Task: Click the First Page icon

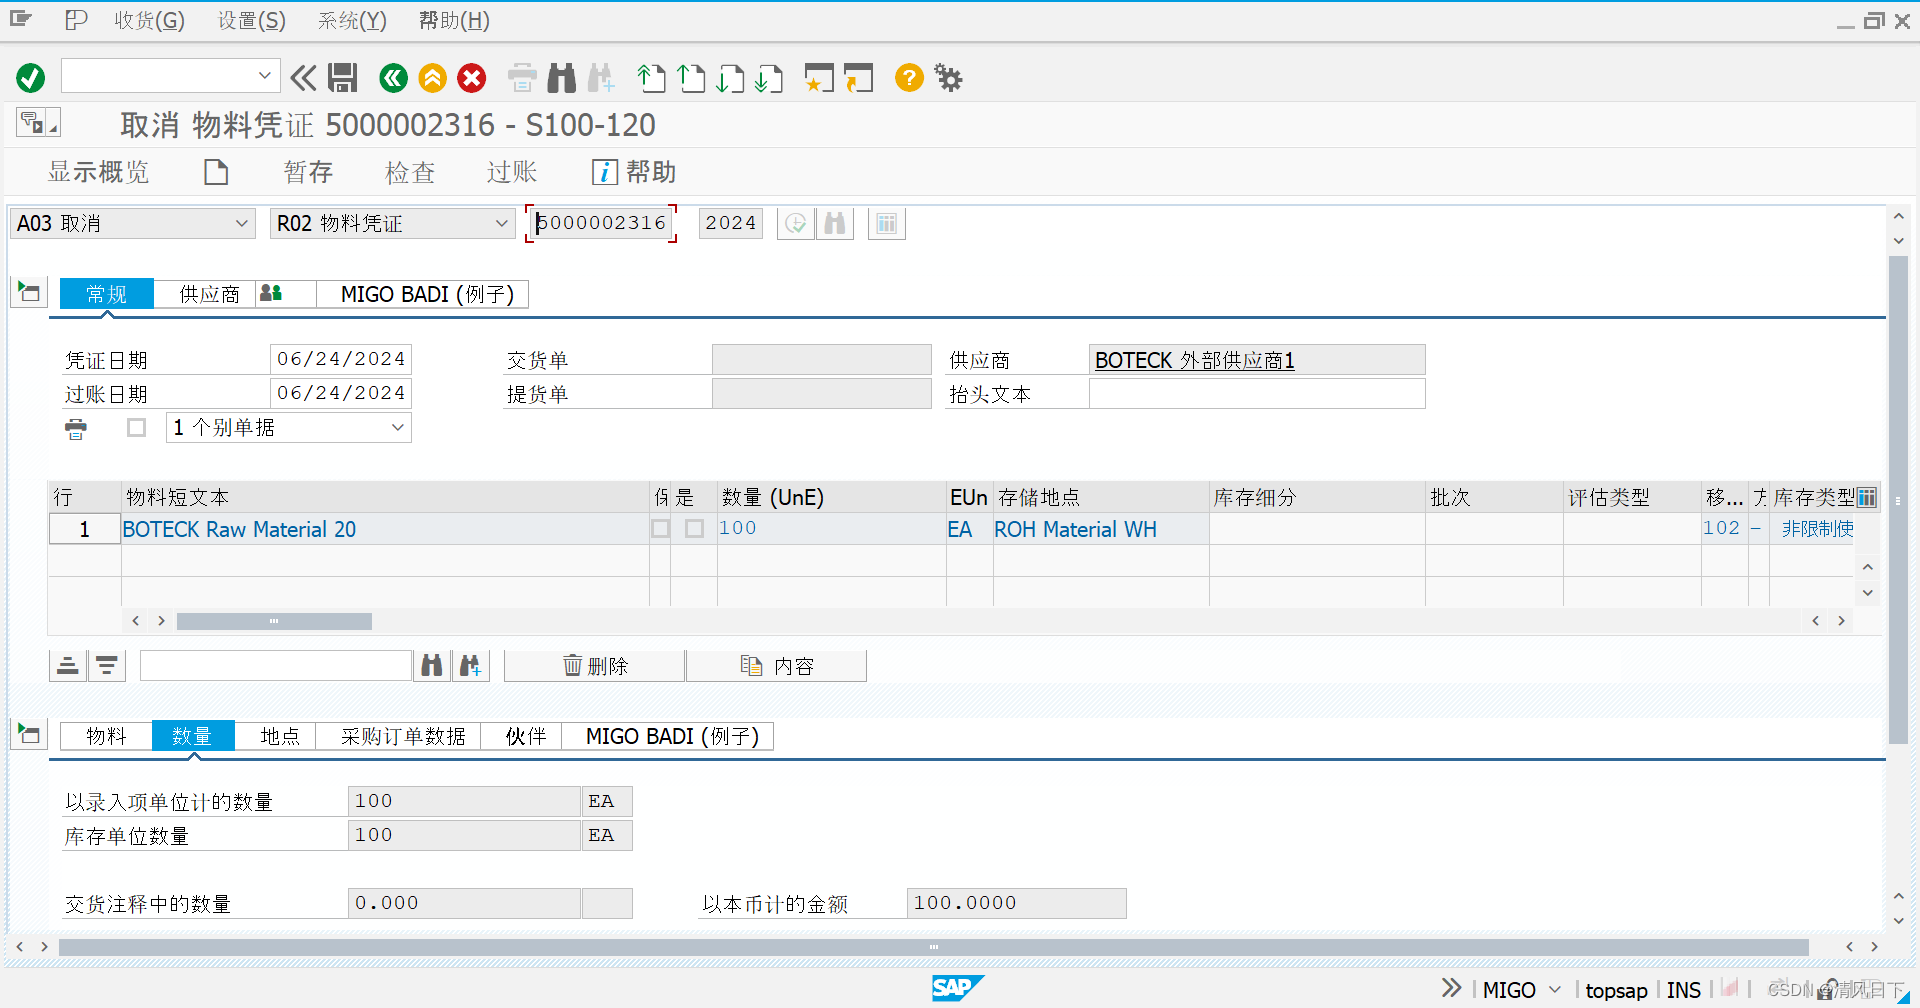Action: tap(652, 78)
